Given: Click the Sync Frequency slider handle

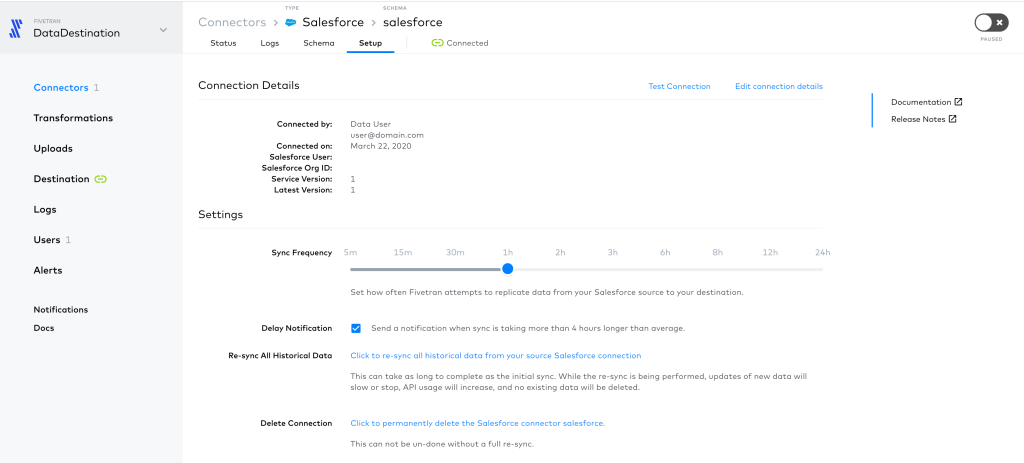Looking at the screenshot, I should tap(507, 269).
